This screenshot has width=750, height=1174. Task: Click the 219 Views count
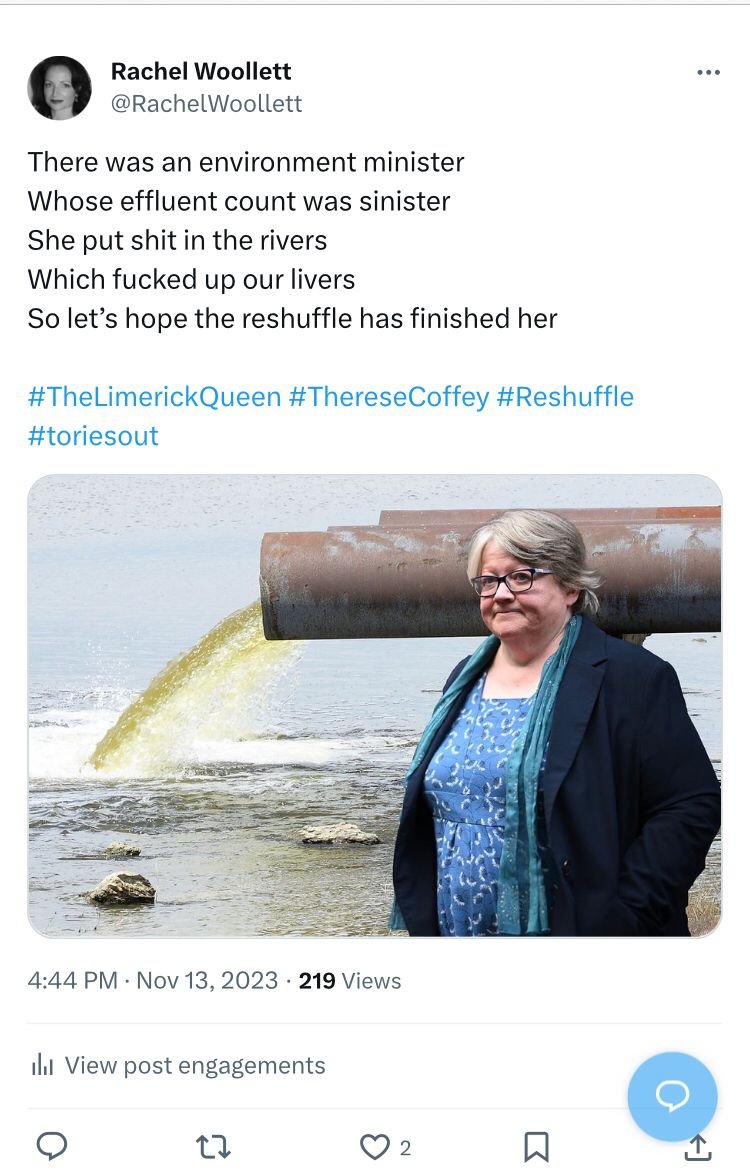tap(350, 981)
